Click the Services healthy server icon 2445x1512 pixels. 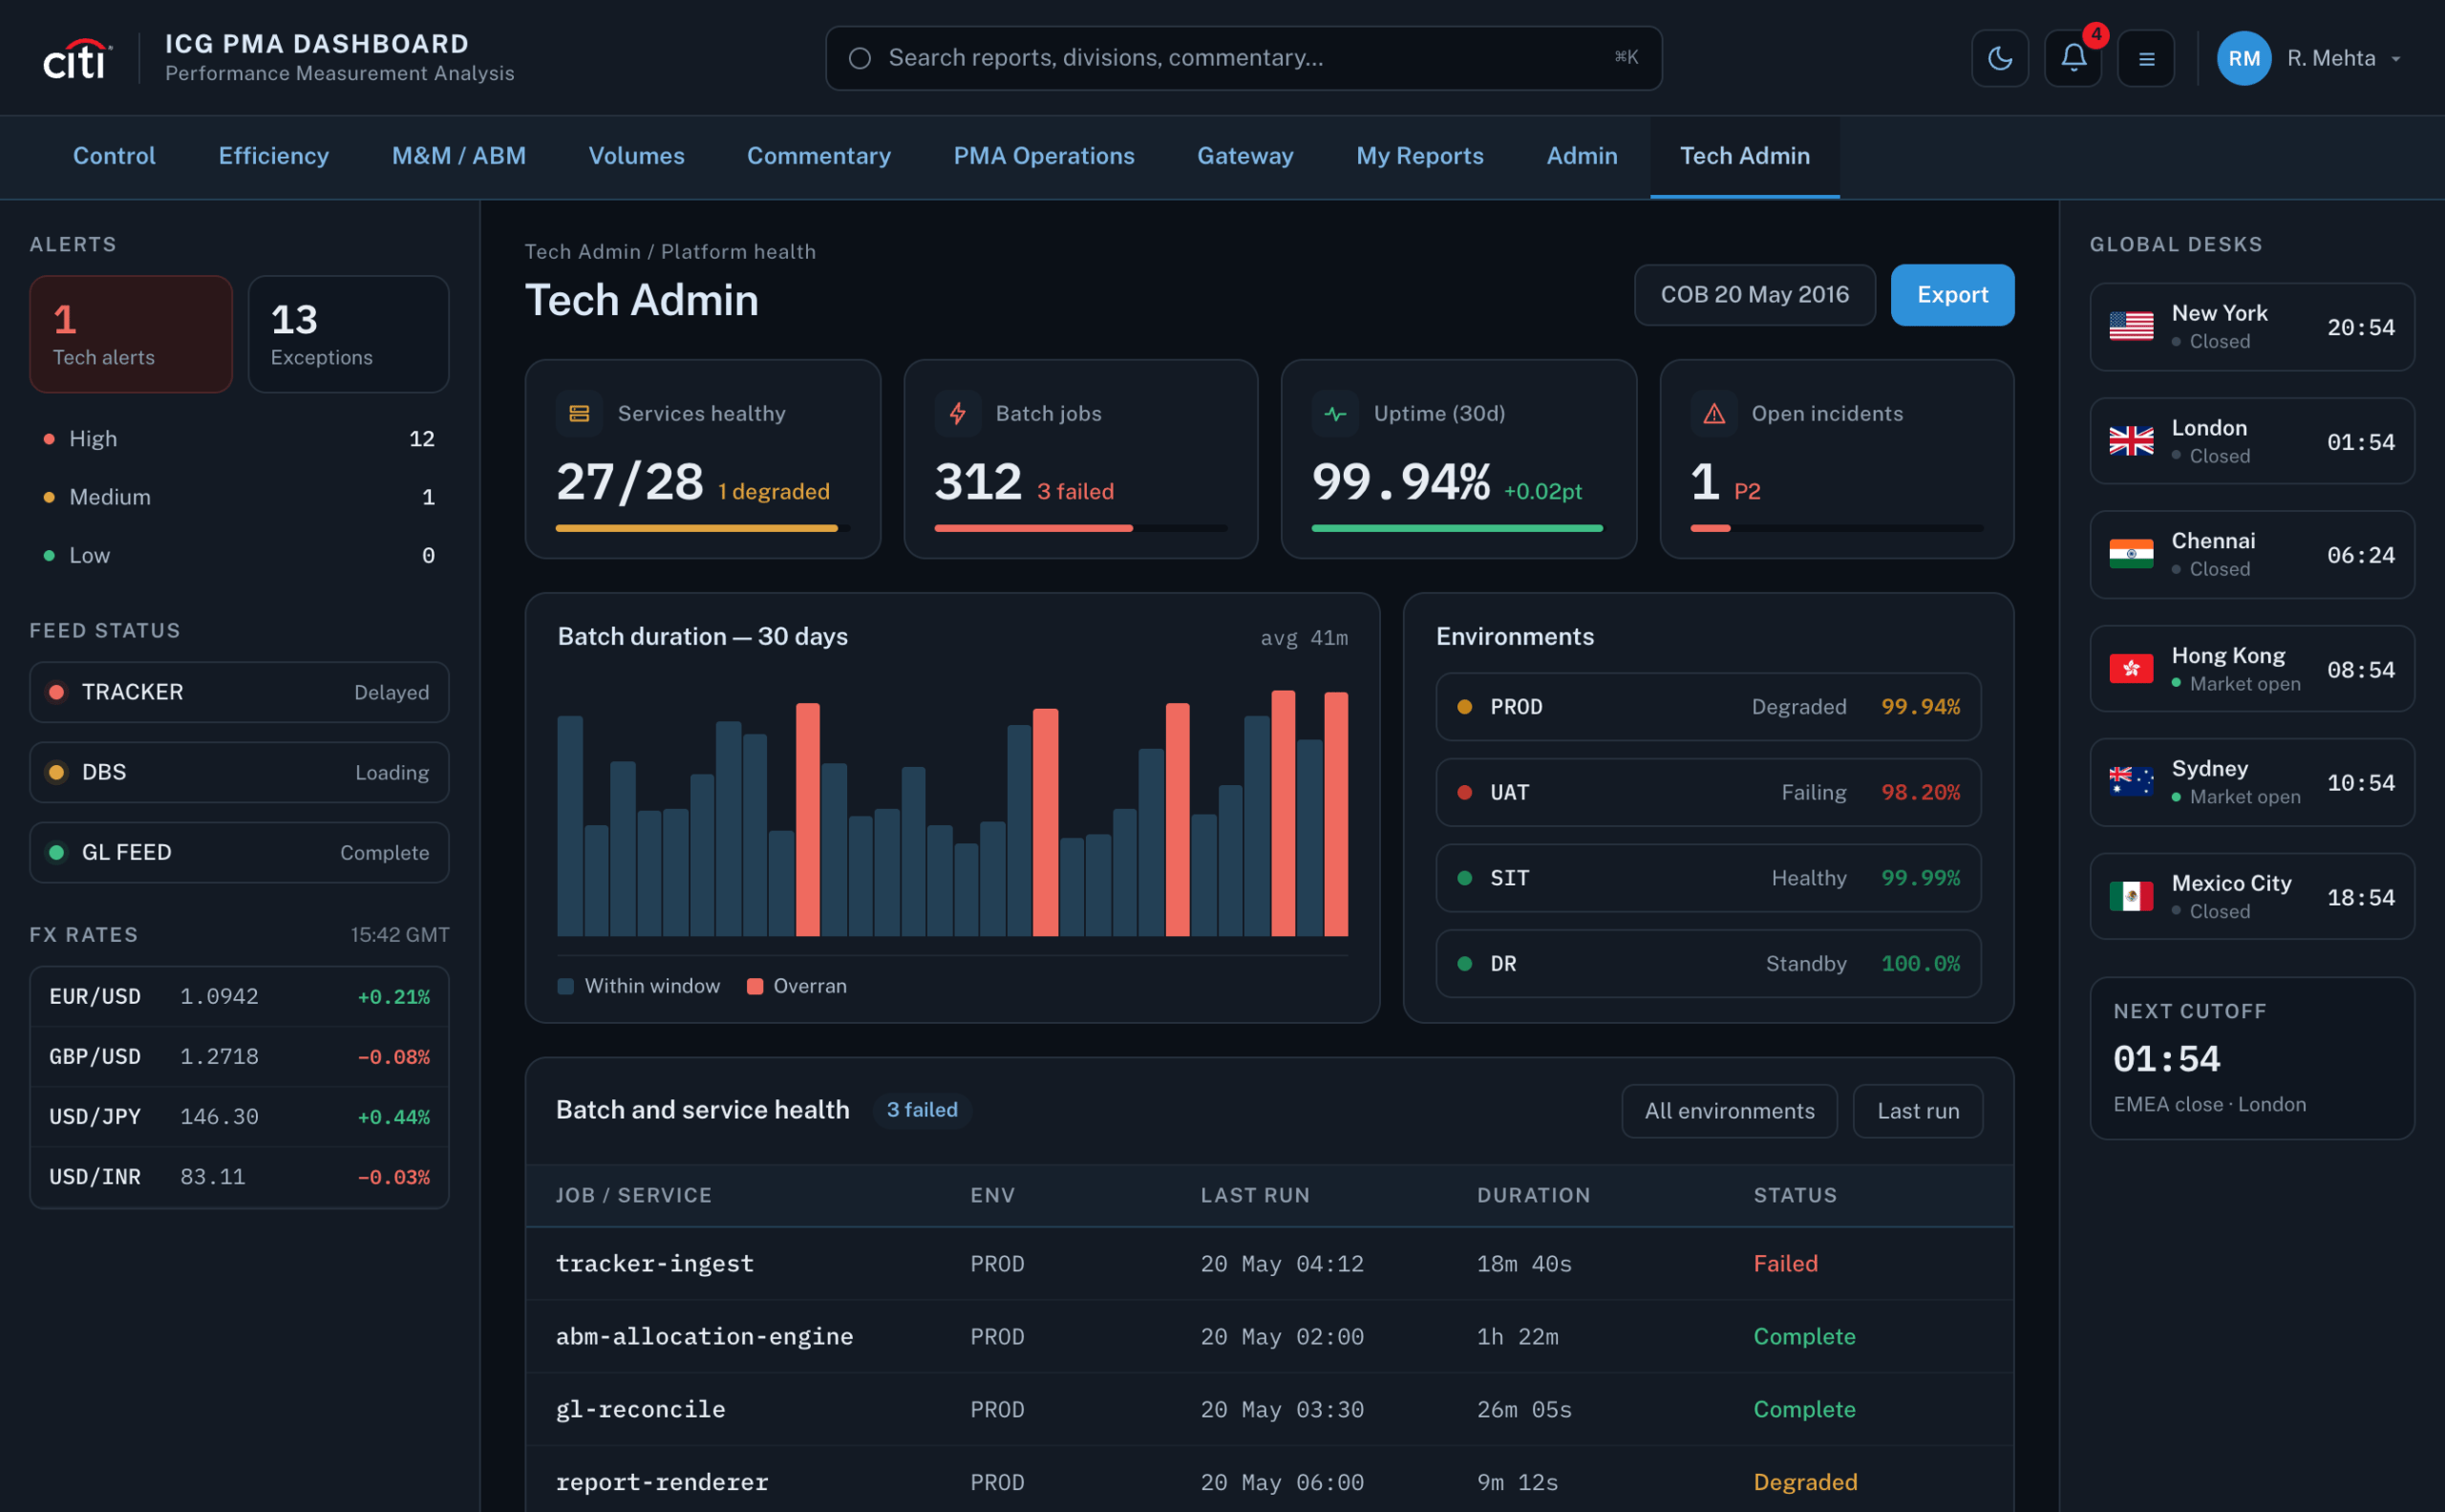pos(579,413)
